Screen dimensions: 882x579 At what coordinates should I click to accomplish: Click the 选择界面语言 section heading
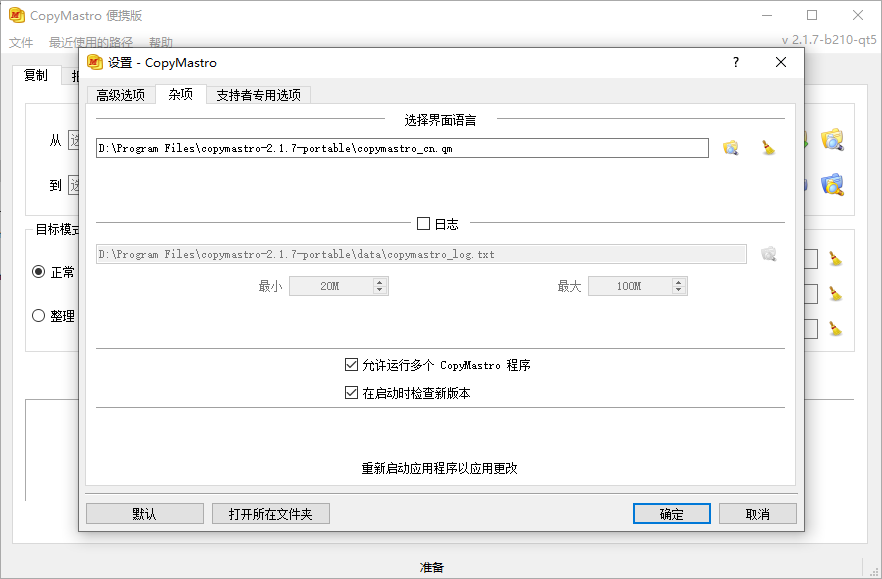tap(440, 120)
